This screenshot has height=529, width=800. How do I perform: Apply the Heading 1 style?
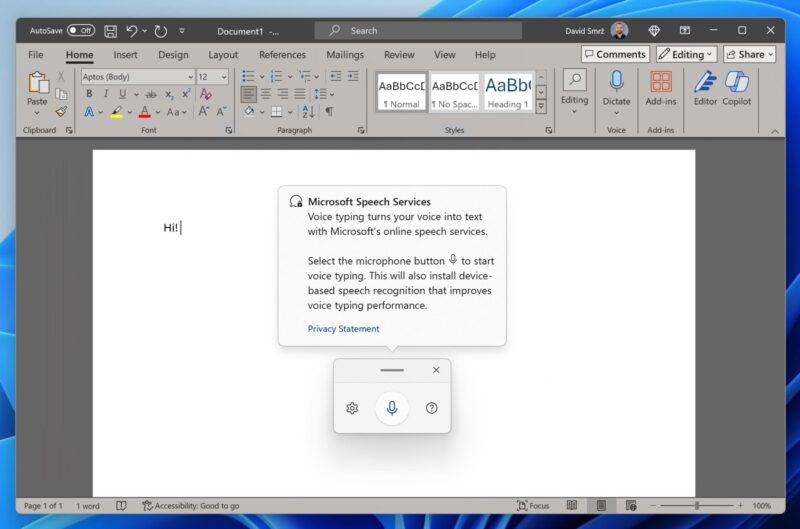tap(508, 92)
